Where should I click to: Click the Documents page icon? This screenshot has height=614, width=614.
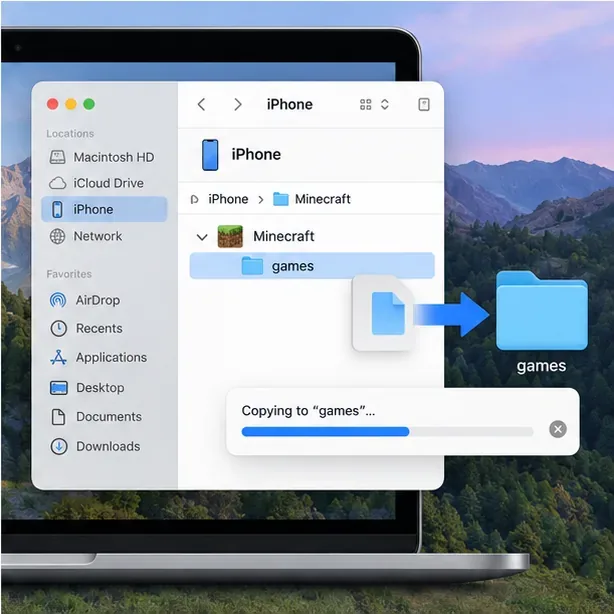(58, 417)
